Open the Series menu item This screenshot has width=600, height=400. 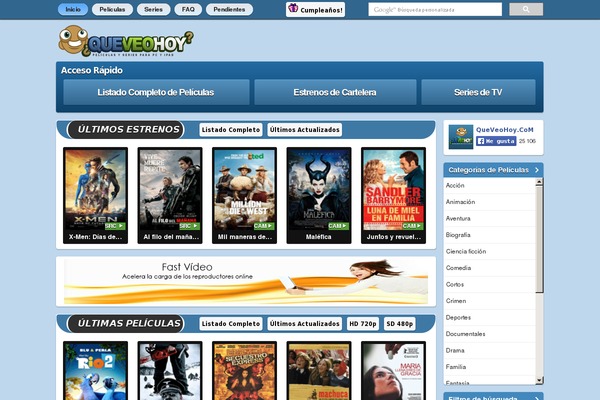coord(153,9)
